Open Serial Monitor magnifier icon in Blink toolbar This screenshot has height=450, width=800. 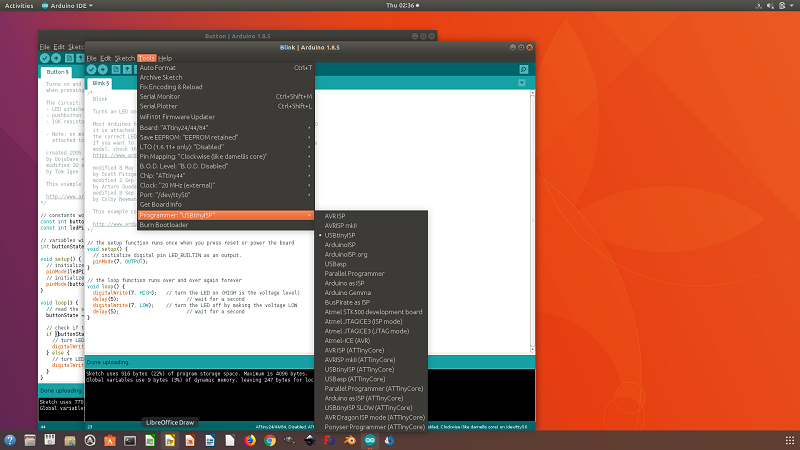[x=523, y=69]
